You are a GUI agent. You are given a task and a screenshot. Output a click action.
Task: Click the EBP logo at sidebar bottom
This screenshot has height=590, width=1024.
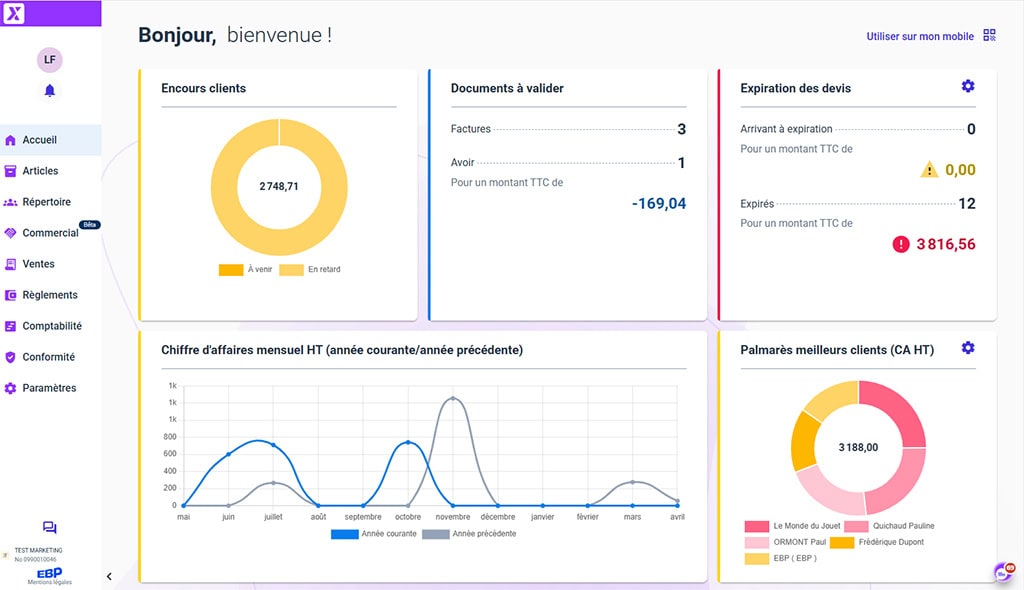[50, 573]
